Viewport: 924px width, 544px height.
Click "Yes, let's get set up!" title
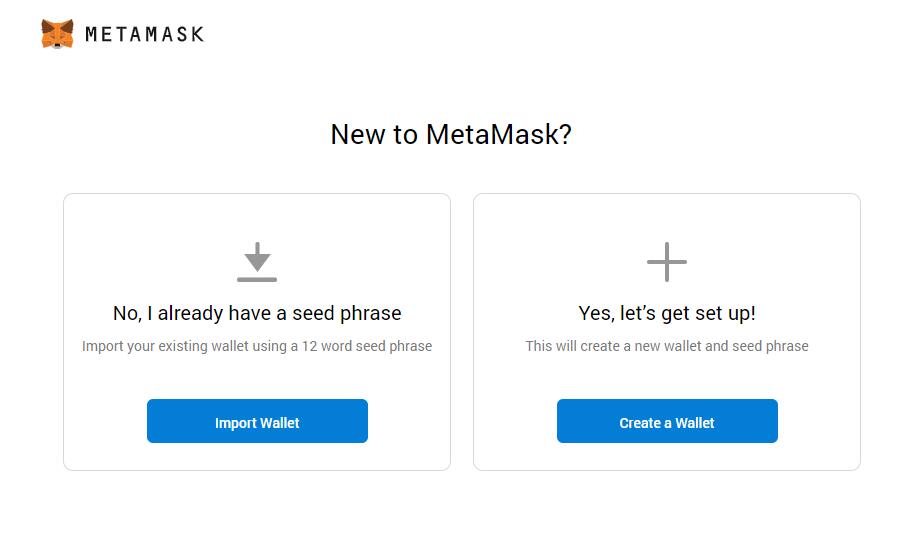pyautogui.click(x=667, y=313)
